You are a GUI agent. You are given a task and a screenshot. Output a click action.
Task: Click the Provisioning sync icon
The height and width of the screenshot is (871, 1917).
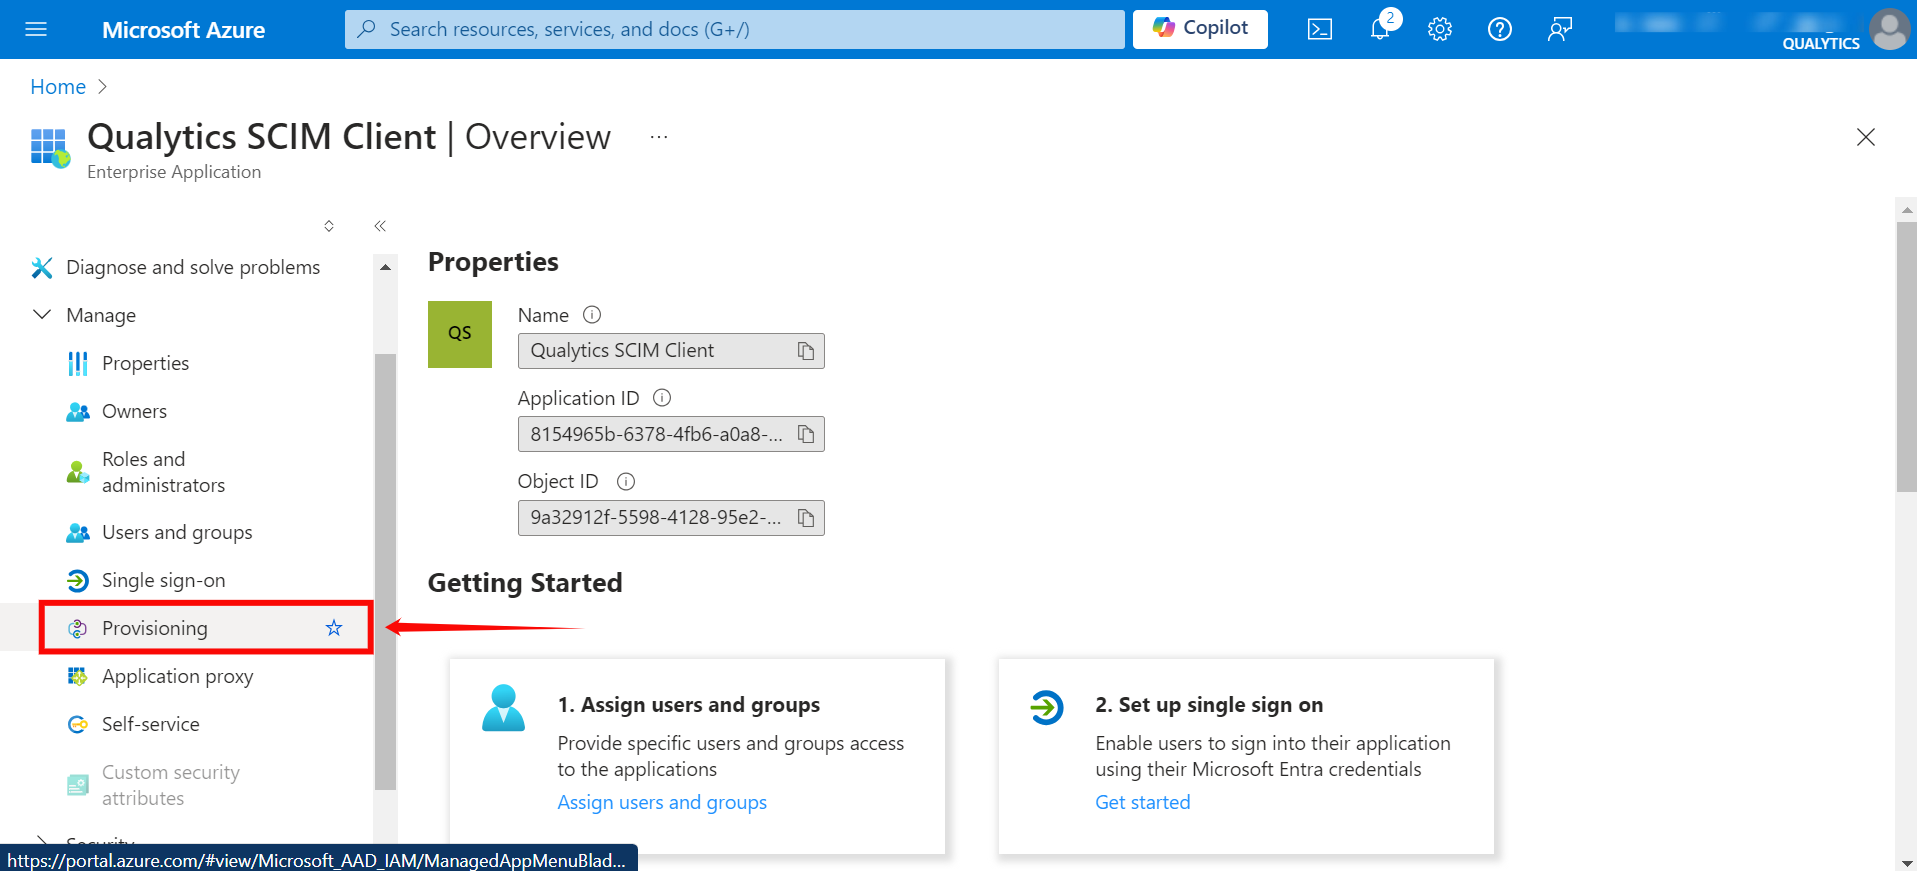click(78, 628)
